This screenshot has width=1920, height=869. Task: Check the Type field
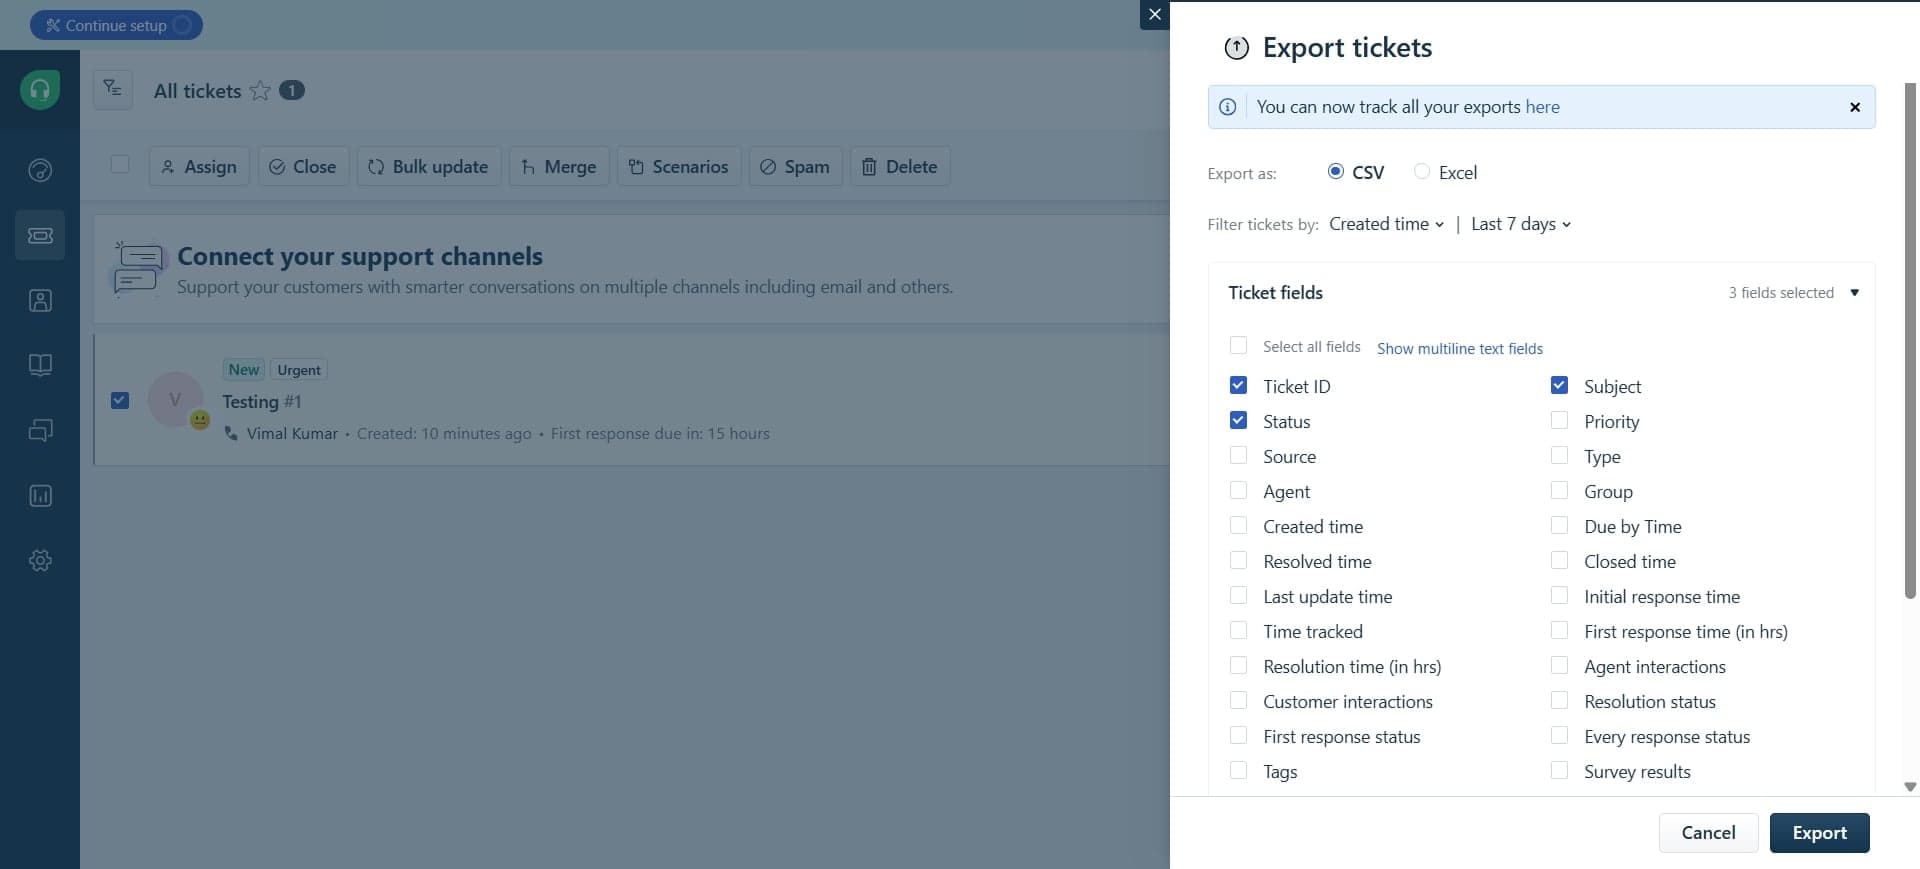point(1559,455)
